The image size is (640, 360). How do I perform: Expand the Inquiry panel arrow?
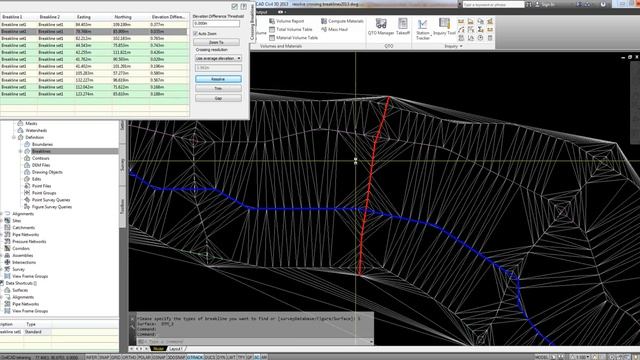(461, 46)
